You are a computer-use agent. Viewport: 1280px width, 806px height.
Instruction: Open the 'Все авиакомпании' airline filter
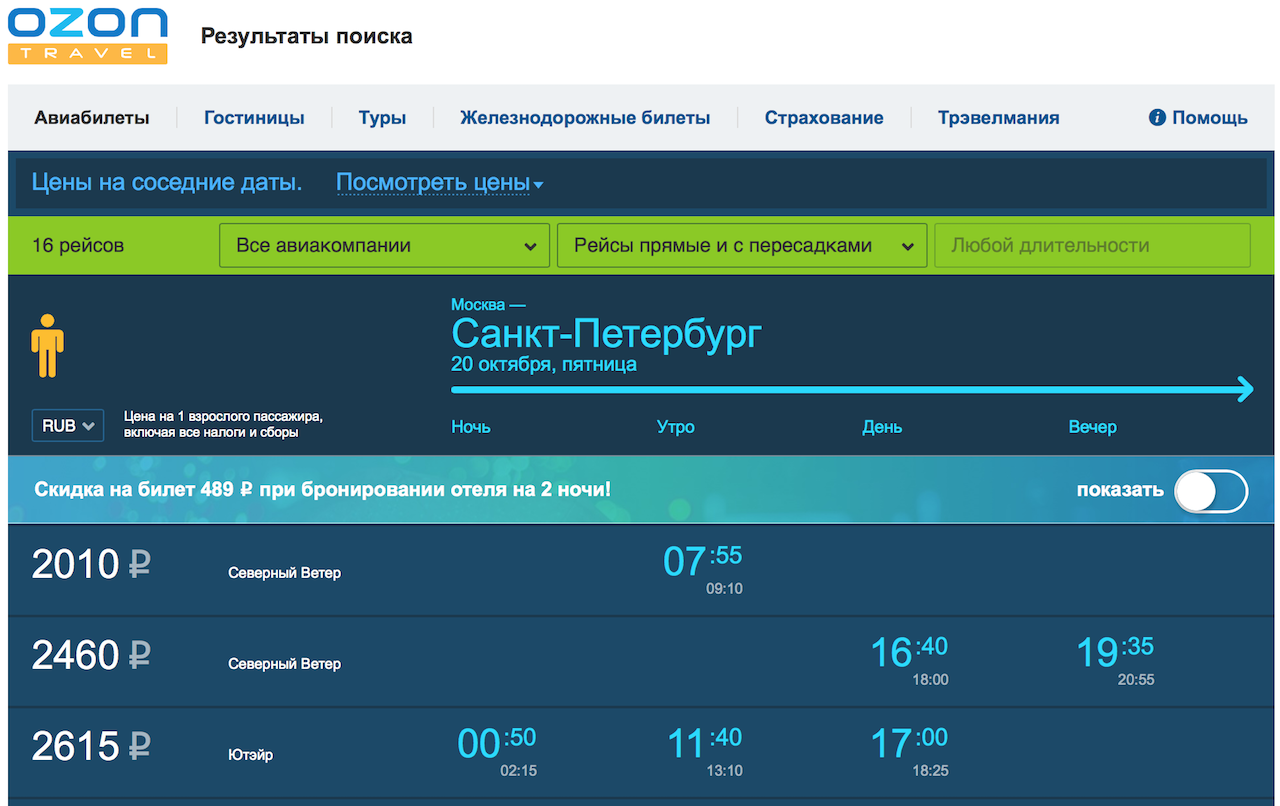tap(385, 245)
